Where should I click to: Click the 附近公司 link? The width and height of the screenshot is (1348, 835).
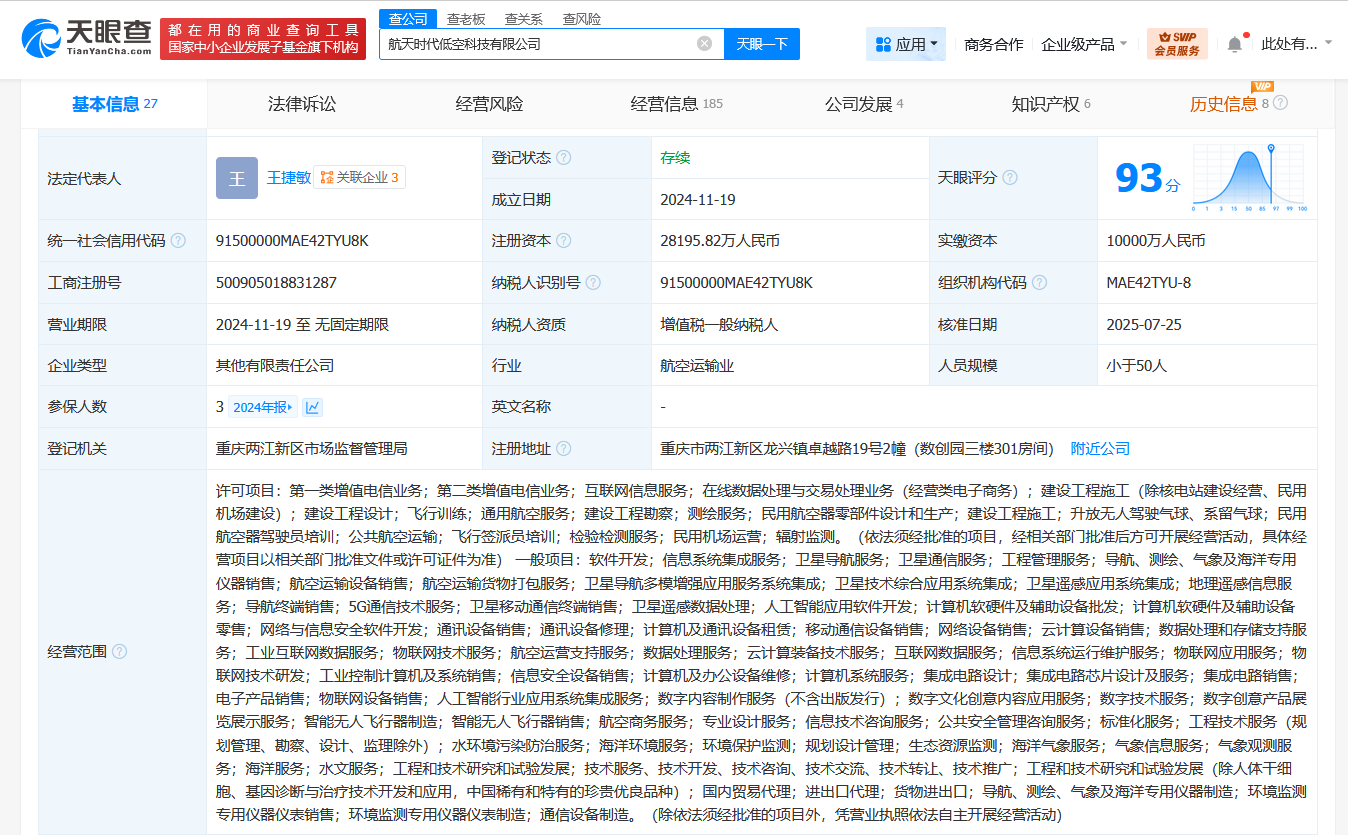coord(1100,449)
